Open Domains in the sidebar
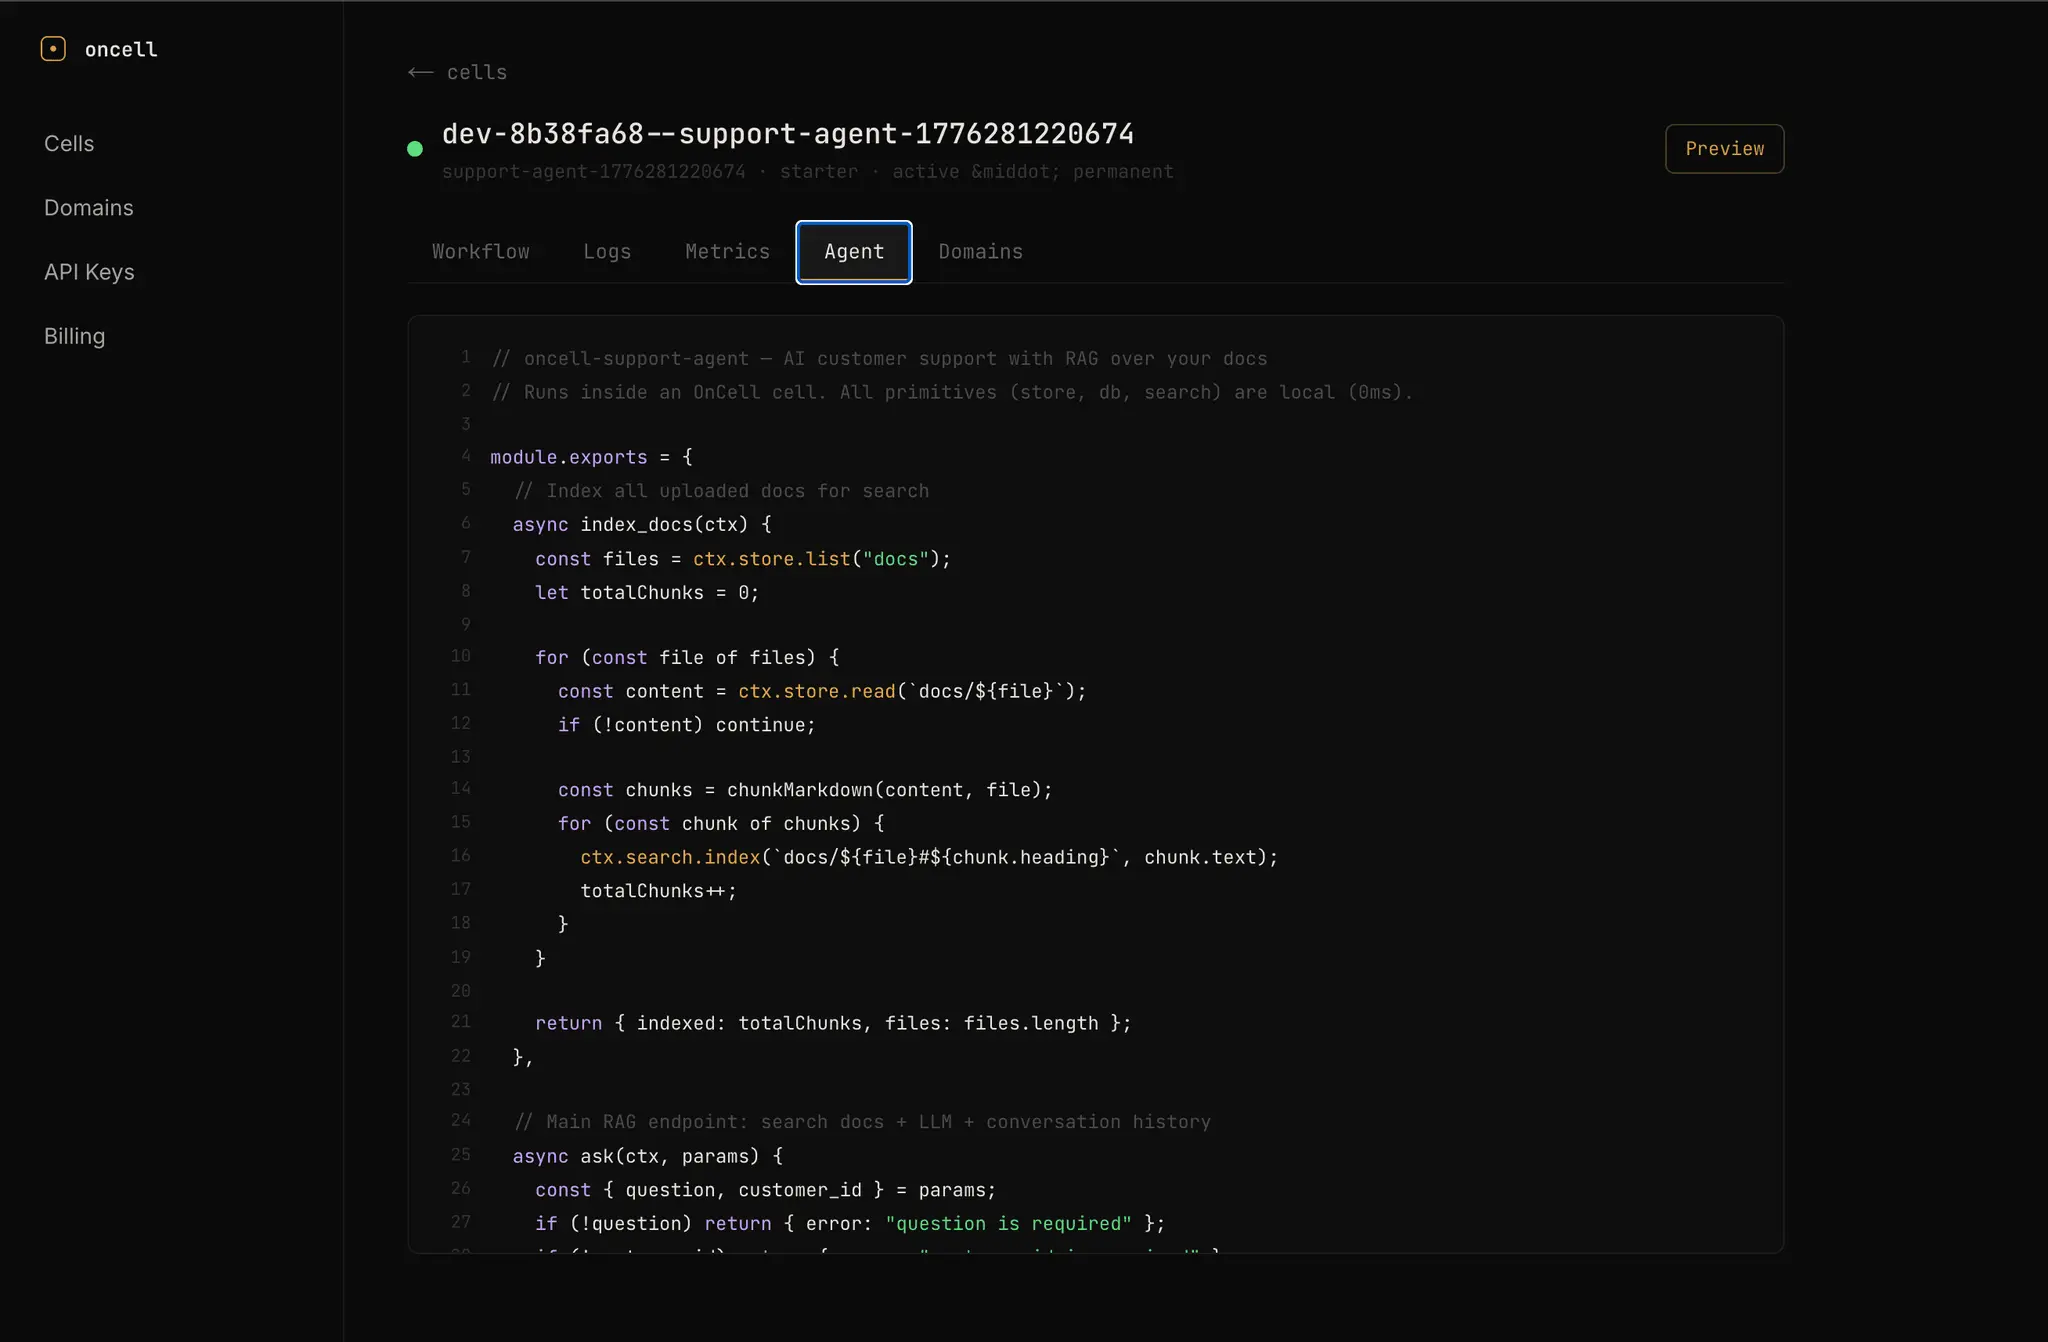Viewport: 2048px width, 1342px height. coord(89,208)
